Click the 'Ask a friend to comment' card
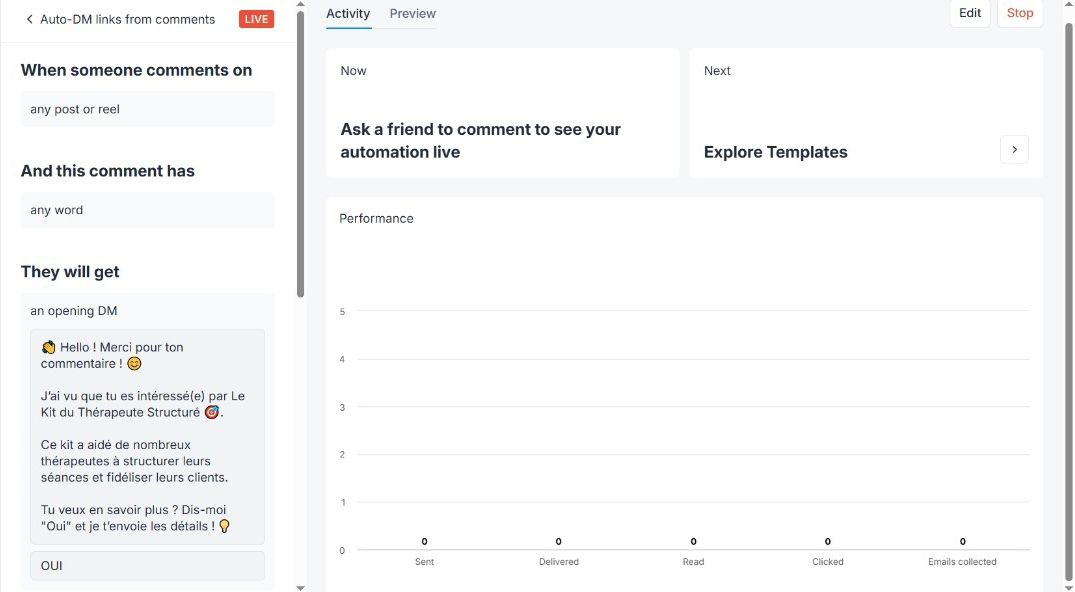The width and height of the screenshot is (1075, 592). point(502,113)
